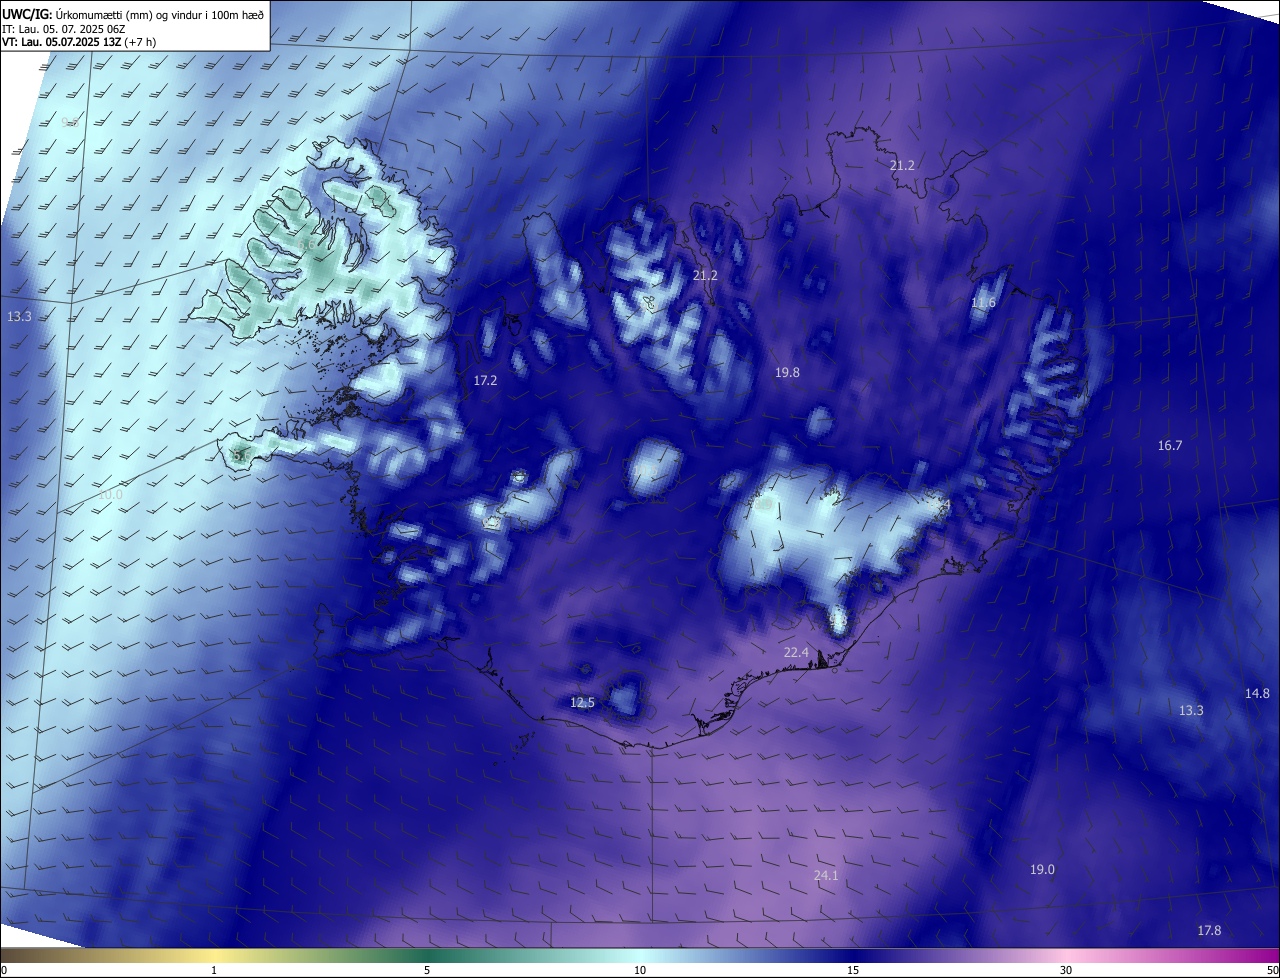Click the color scale tick label 10
This screenshot has width=1280, height=978.
coord(640,970)
